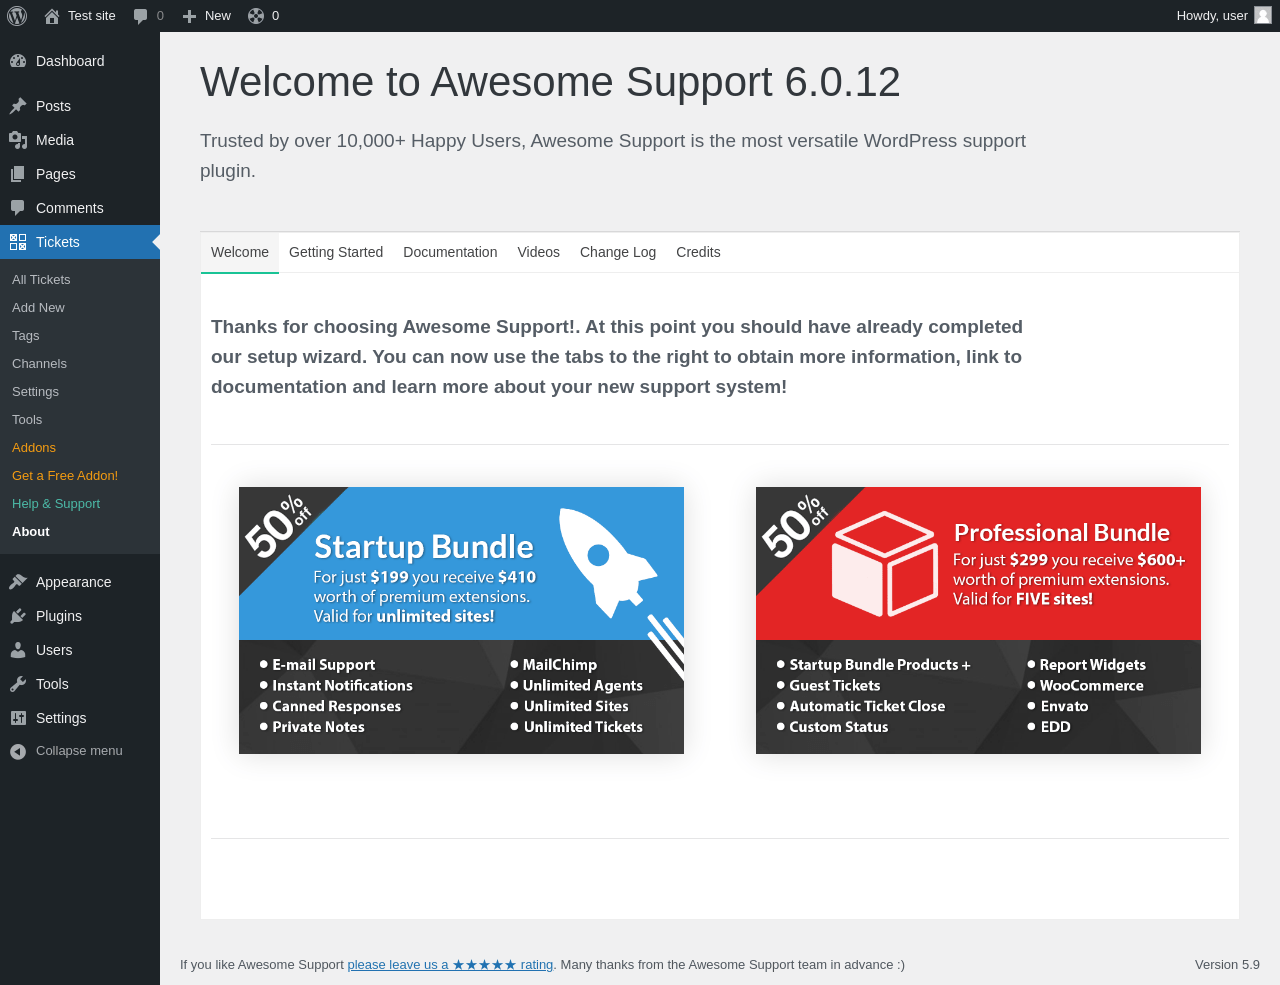This screenshot has height=985, width=1280.
Task: View the Videos tab
Action: click(538, 252)
